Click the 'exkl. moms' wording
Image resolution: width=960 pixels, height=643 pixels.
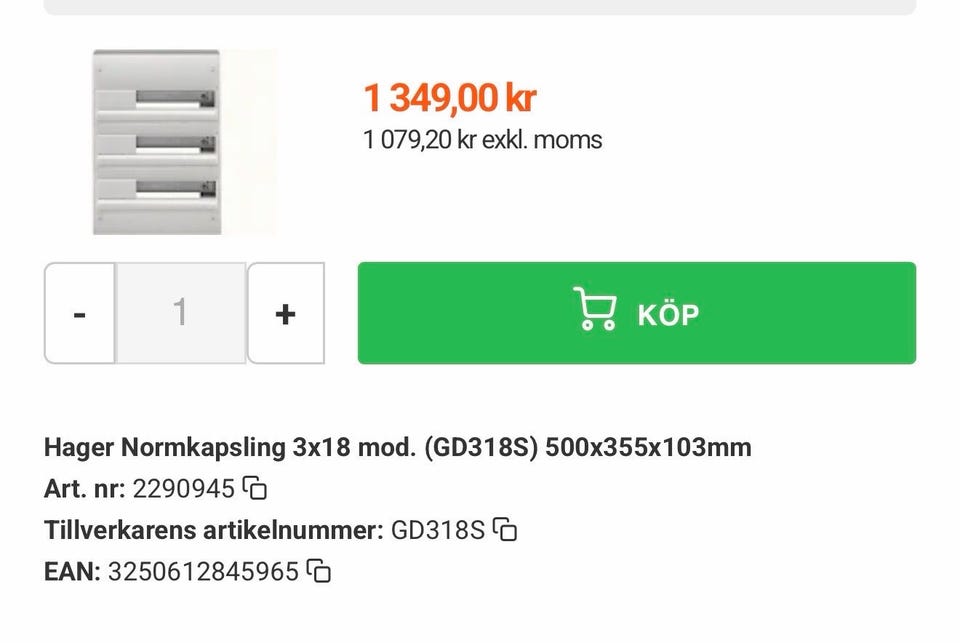(x=542, y=139)
